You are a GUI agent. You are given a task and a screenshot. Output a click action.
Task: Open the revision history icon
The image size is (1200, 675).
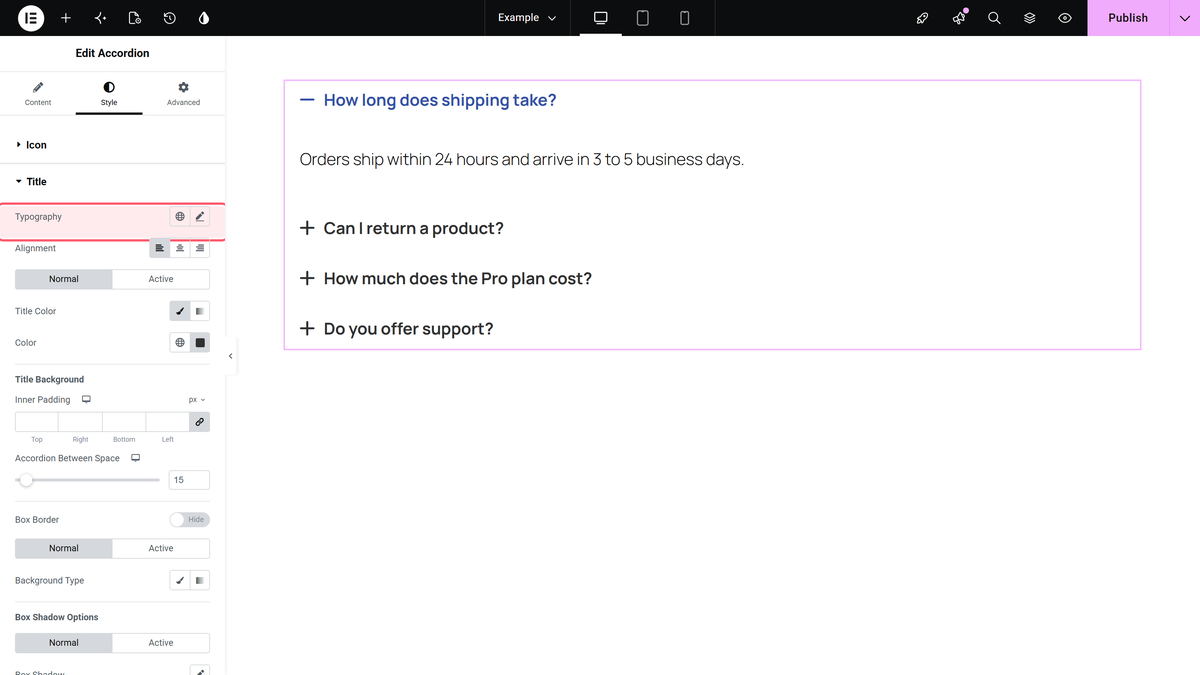coord(170,18)
